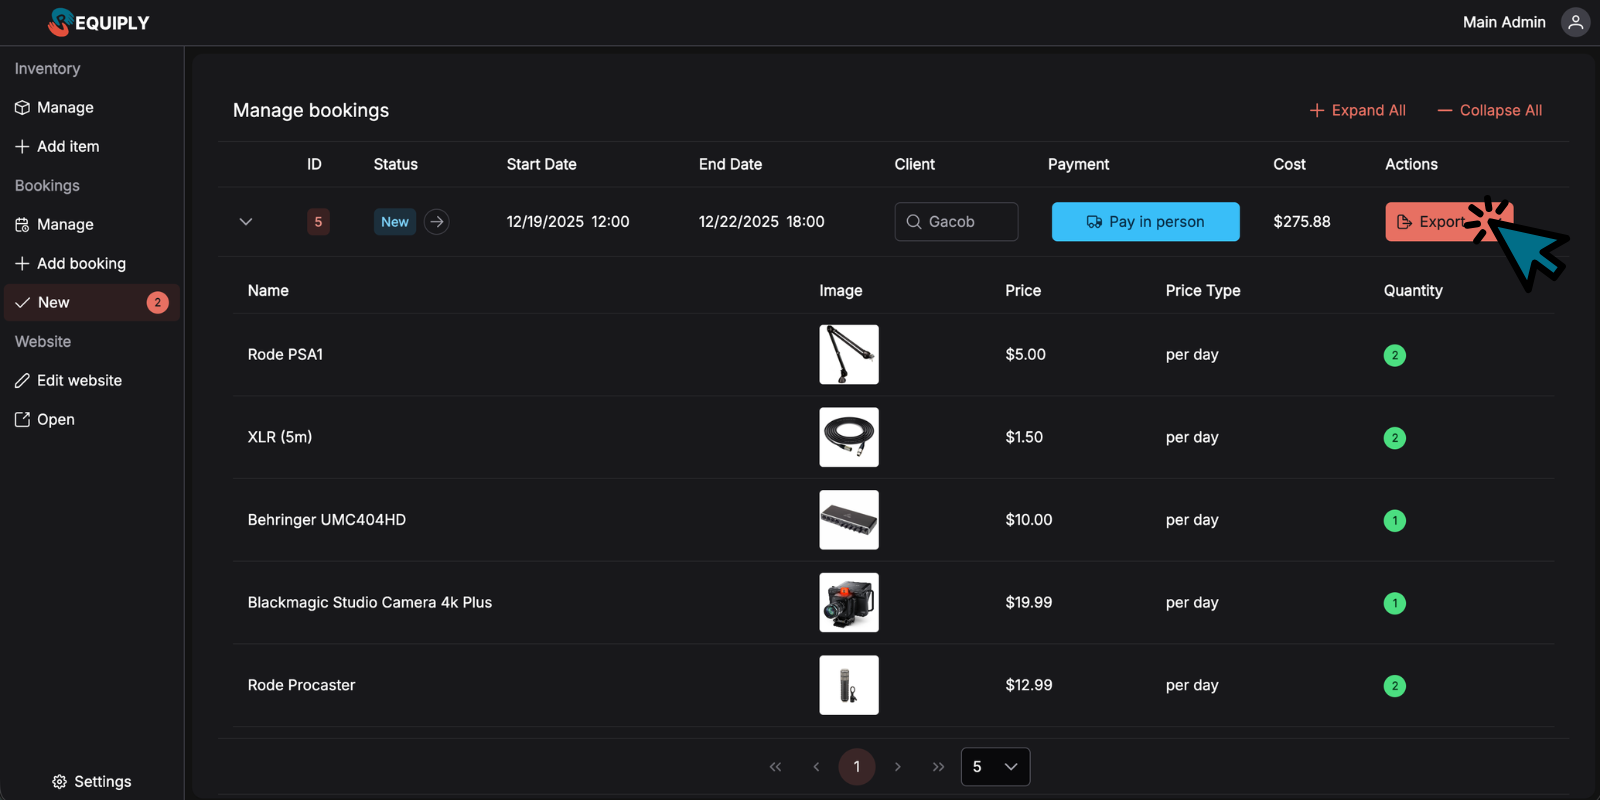Open rows-per-page dropdown showing 5

point(995,767)
